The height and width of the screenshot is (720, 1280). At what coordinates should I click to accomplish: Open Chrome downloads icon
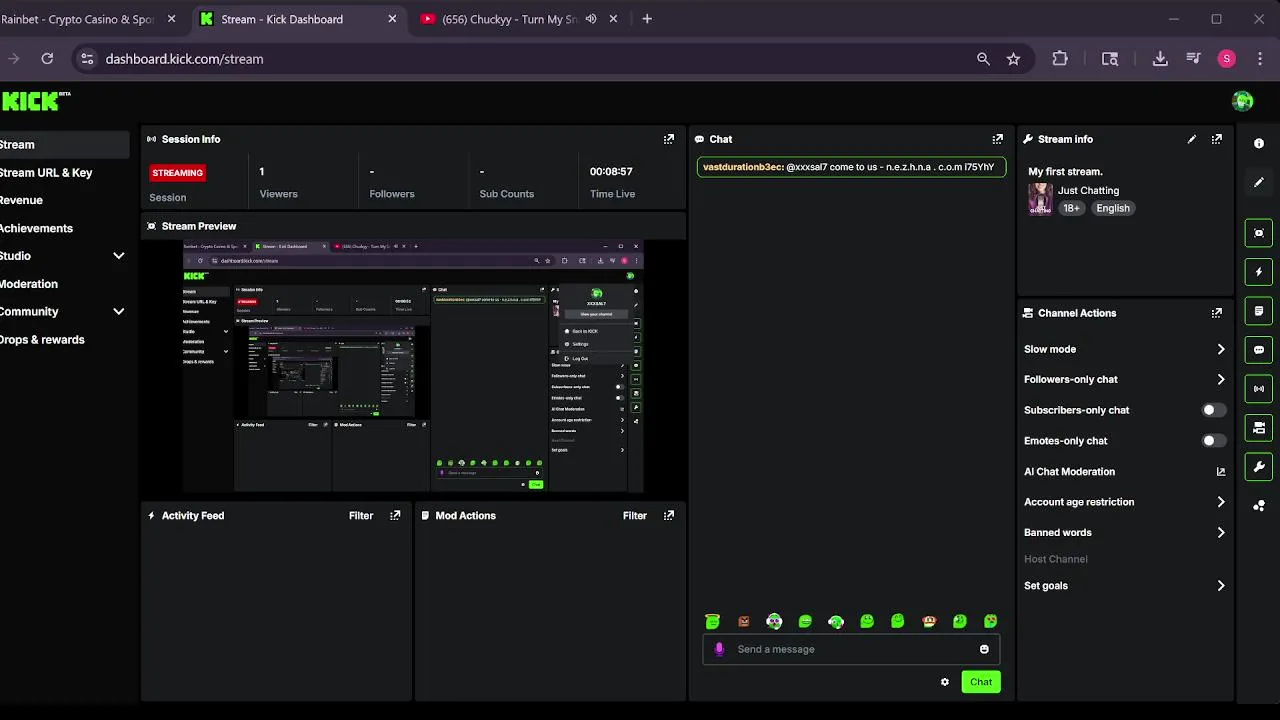tap(1160, 59)
